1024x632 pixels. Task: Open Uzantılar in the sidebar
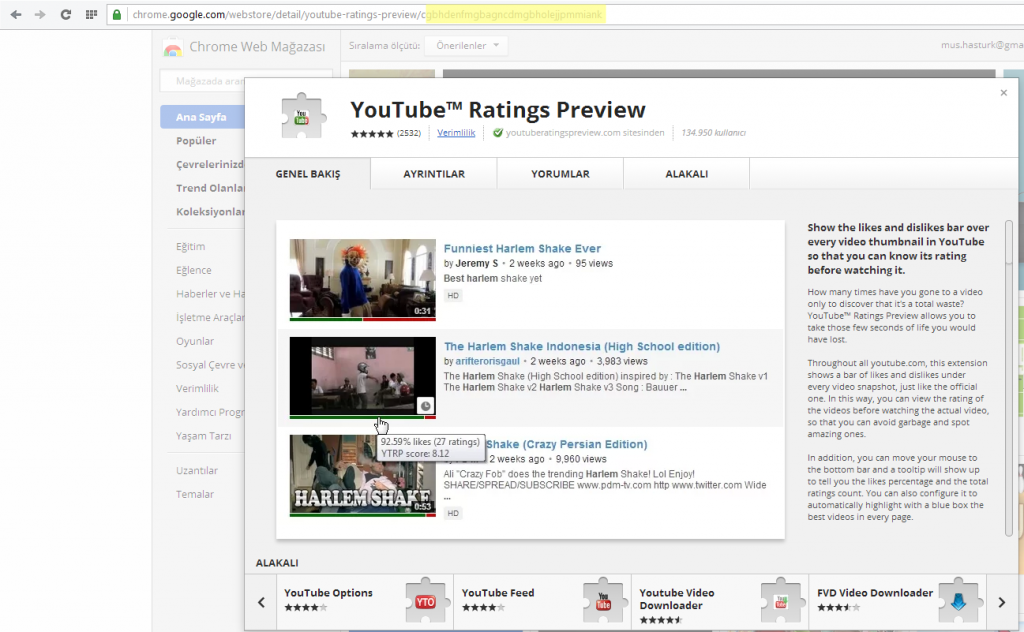click(x=197, y=470)
